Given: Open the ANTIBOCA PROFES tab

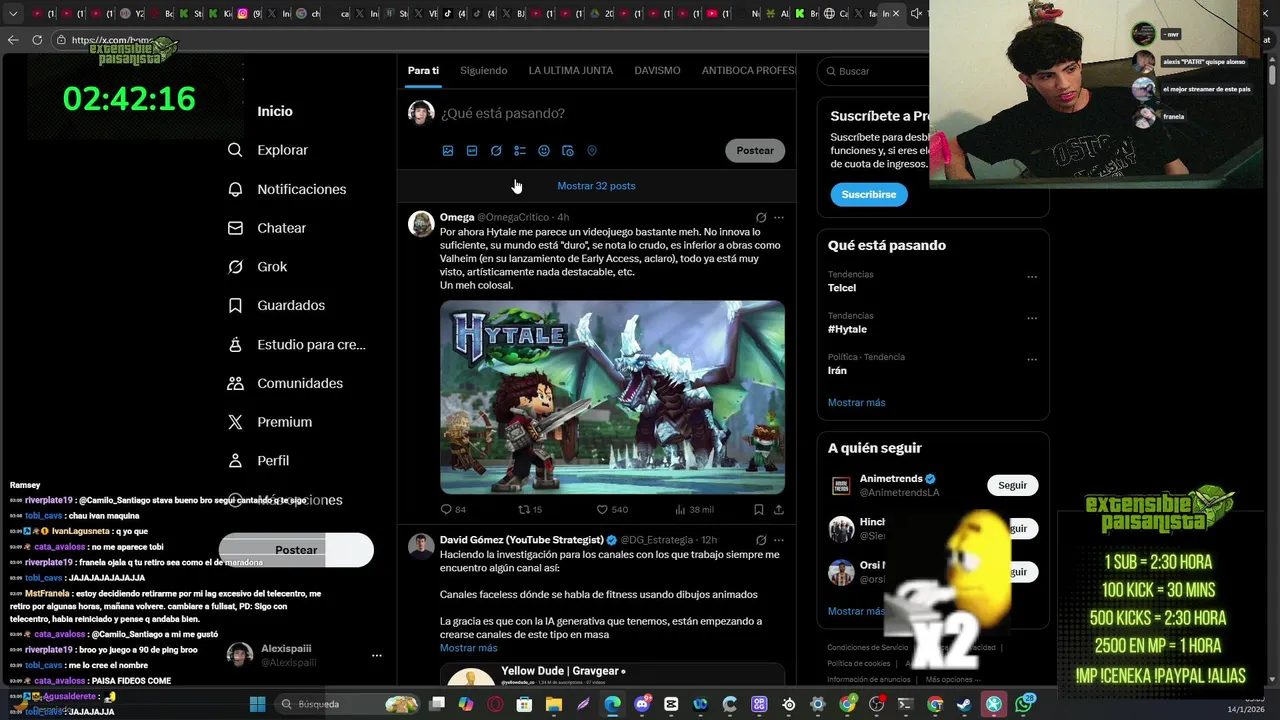Looking at the screenshot, I should pos(749,71).
